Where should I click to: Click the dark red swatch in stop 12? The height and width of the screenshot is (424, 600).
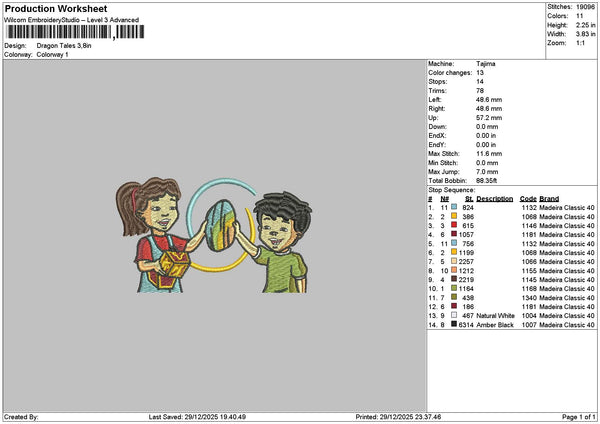454,306
